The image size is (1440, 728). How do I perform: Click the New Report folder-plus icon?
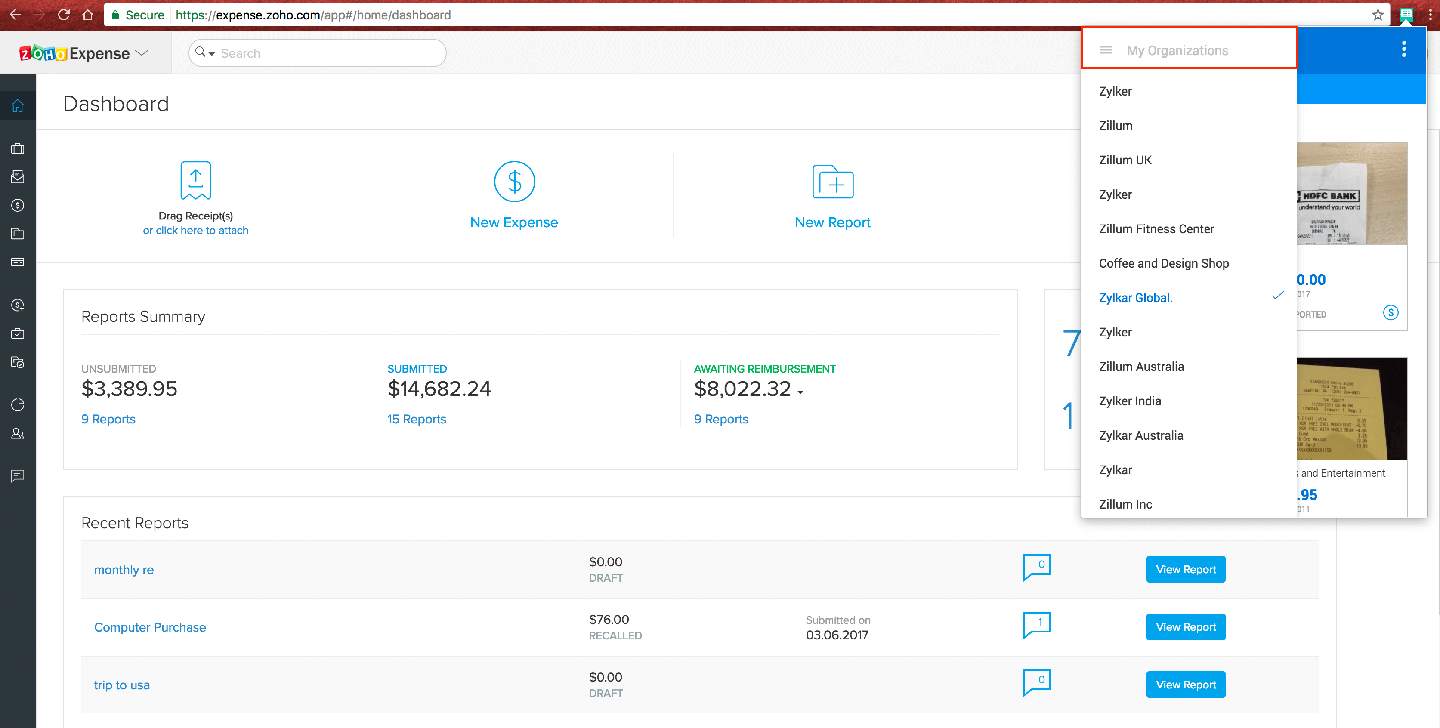[x=833, y=182]
